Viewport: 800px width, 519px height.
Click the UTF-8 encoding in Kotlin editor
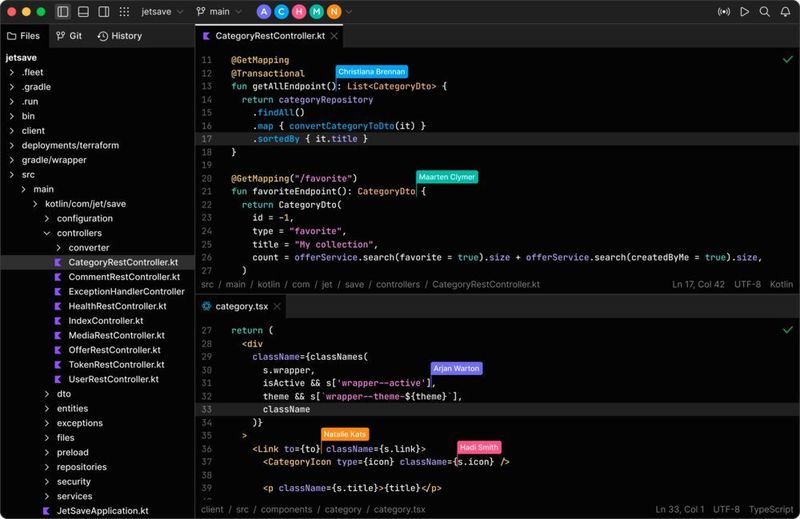pos(747,284)
